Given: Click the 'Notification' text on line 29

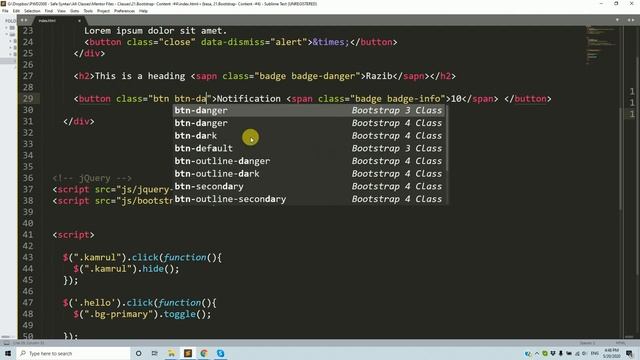Looking at the screenshot, I should (x=249, y=99).
